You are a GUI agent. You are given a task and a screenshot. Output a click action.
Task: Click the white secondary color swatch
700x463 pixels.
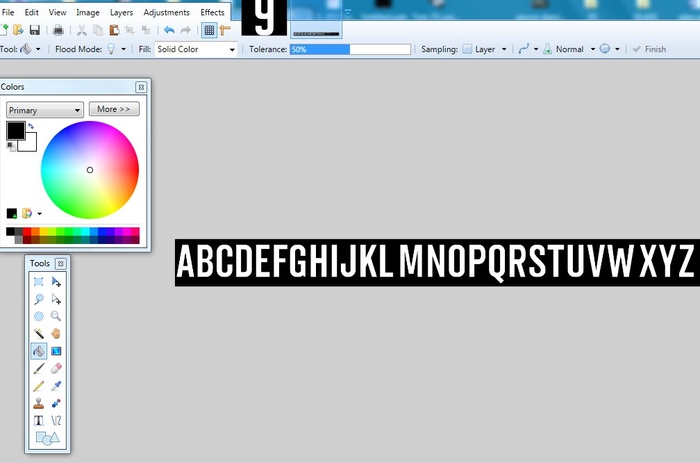[30, 144]
